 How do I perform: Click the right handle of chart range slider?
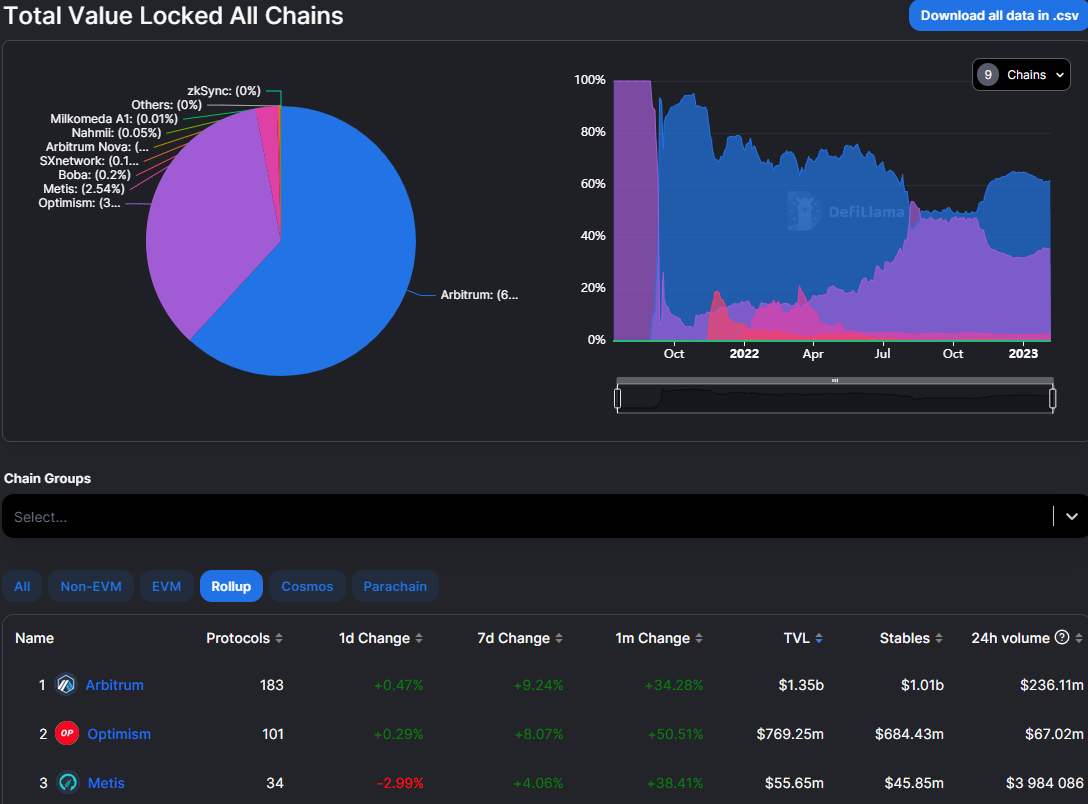1053,398
